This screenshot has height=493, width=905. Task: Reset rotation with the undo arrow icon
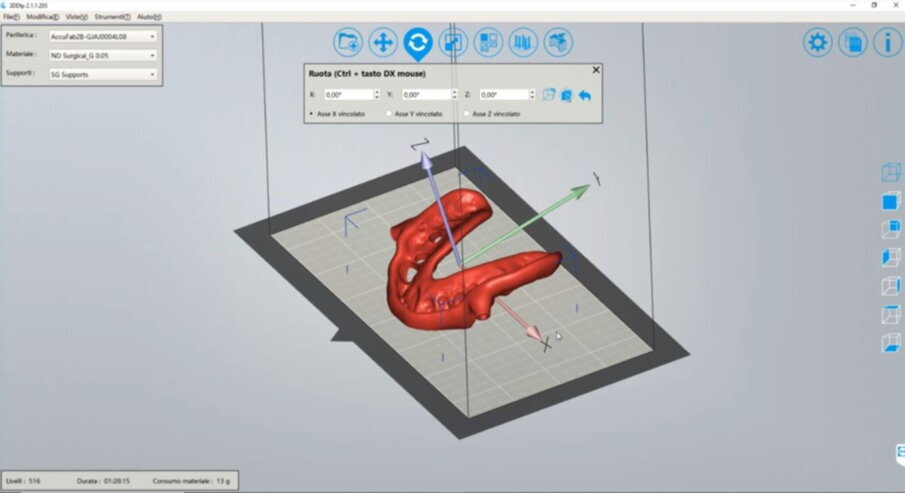(585, 95)
